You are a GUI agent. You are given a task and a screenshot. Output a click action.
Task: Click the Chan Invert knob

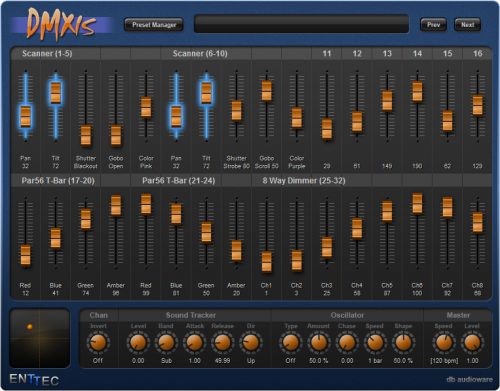coord(98,343)
